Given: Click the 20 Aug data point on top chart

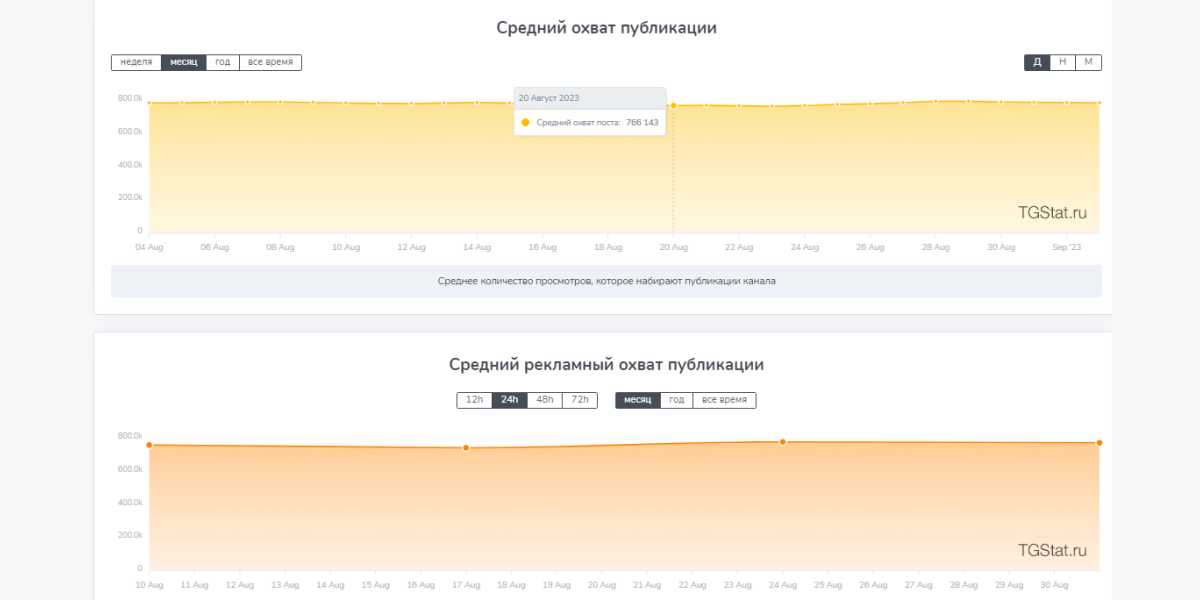Looking at the screenshot, I should click(673, 105).
